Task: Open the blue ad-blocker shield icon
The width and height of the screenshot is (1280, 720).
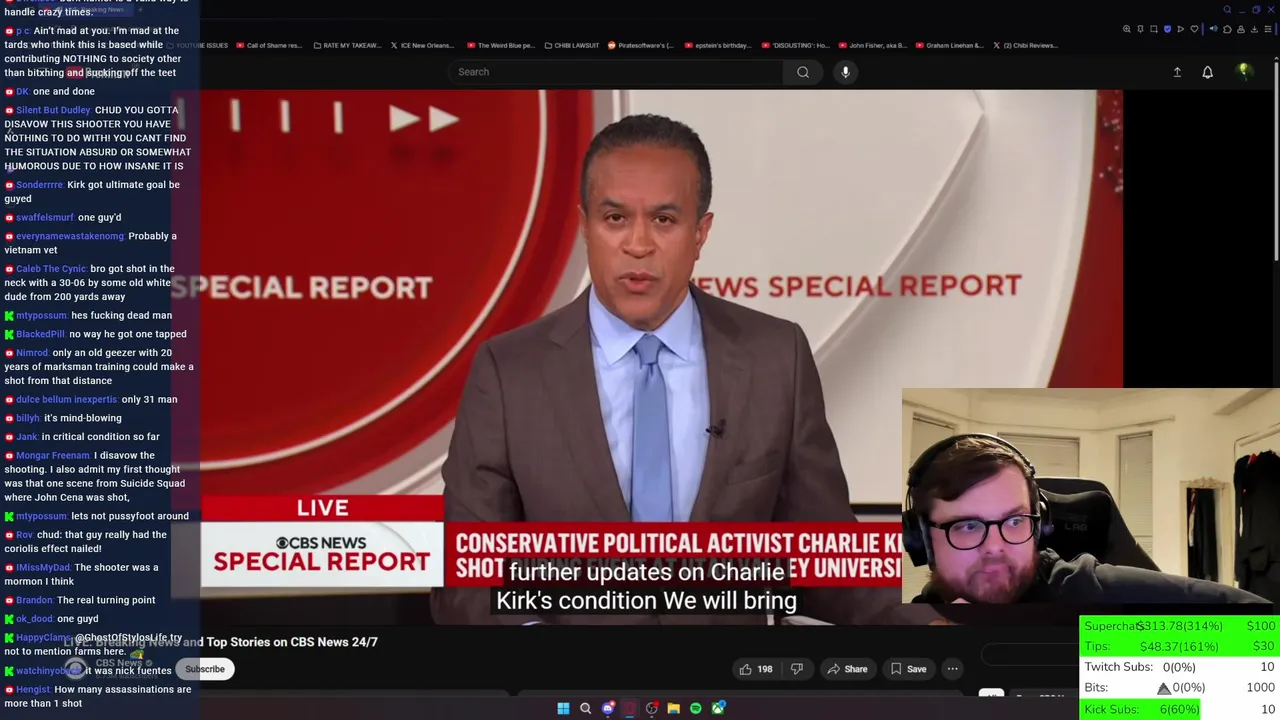Action: tap(1167, 29)
